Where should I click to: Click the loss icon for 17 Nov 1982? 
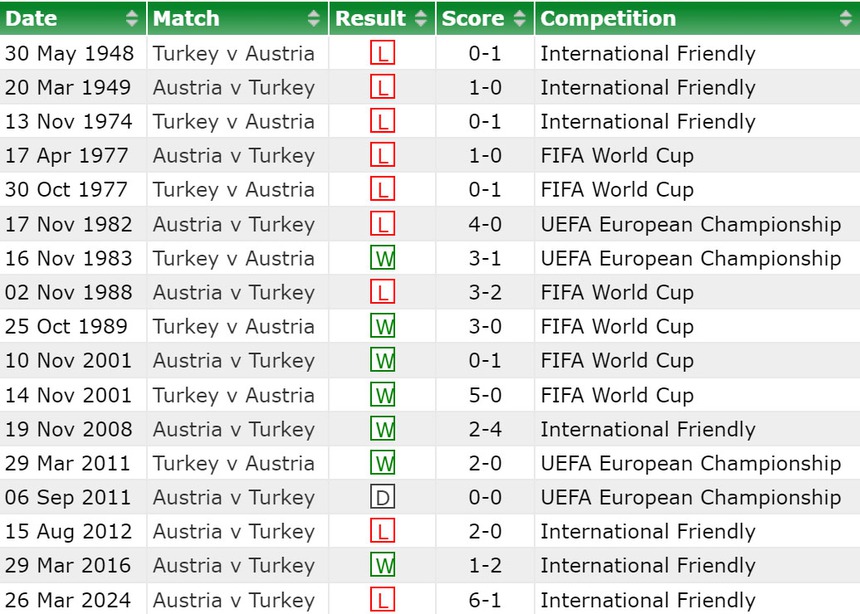[x=382, y=224]
